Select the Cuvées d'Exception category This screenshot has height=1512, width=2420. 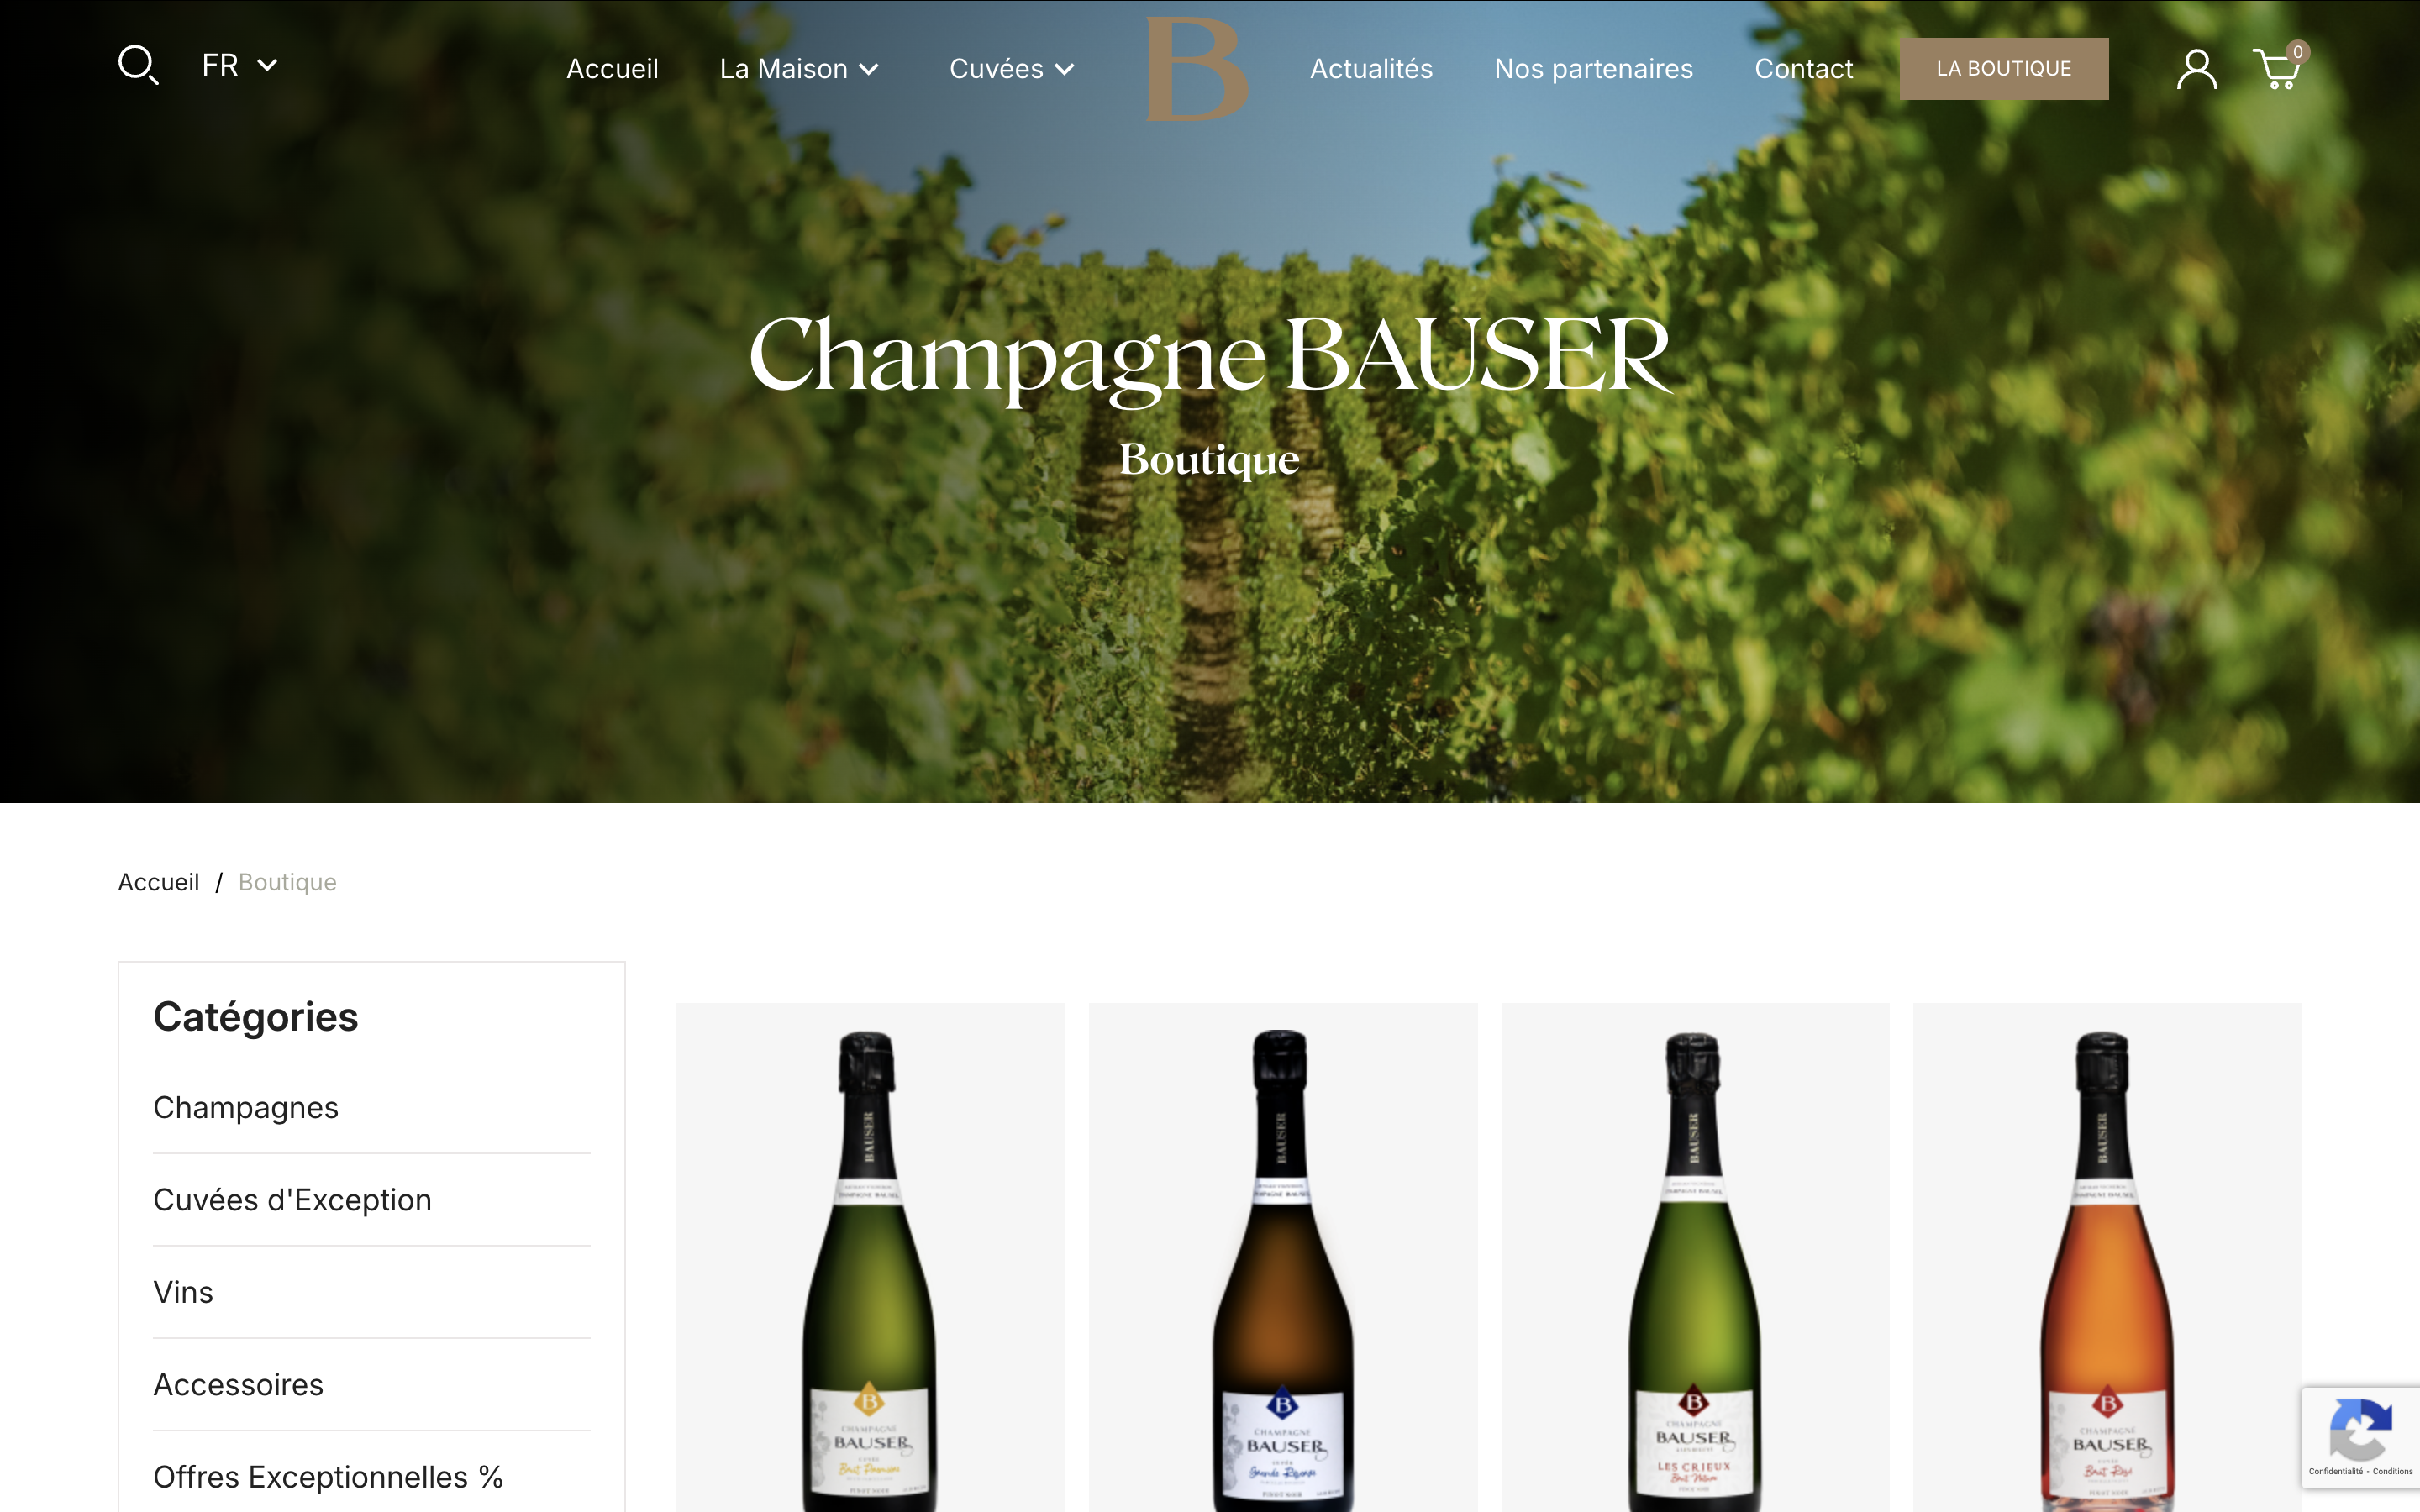[292, 1199]
